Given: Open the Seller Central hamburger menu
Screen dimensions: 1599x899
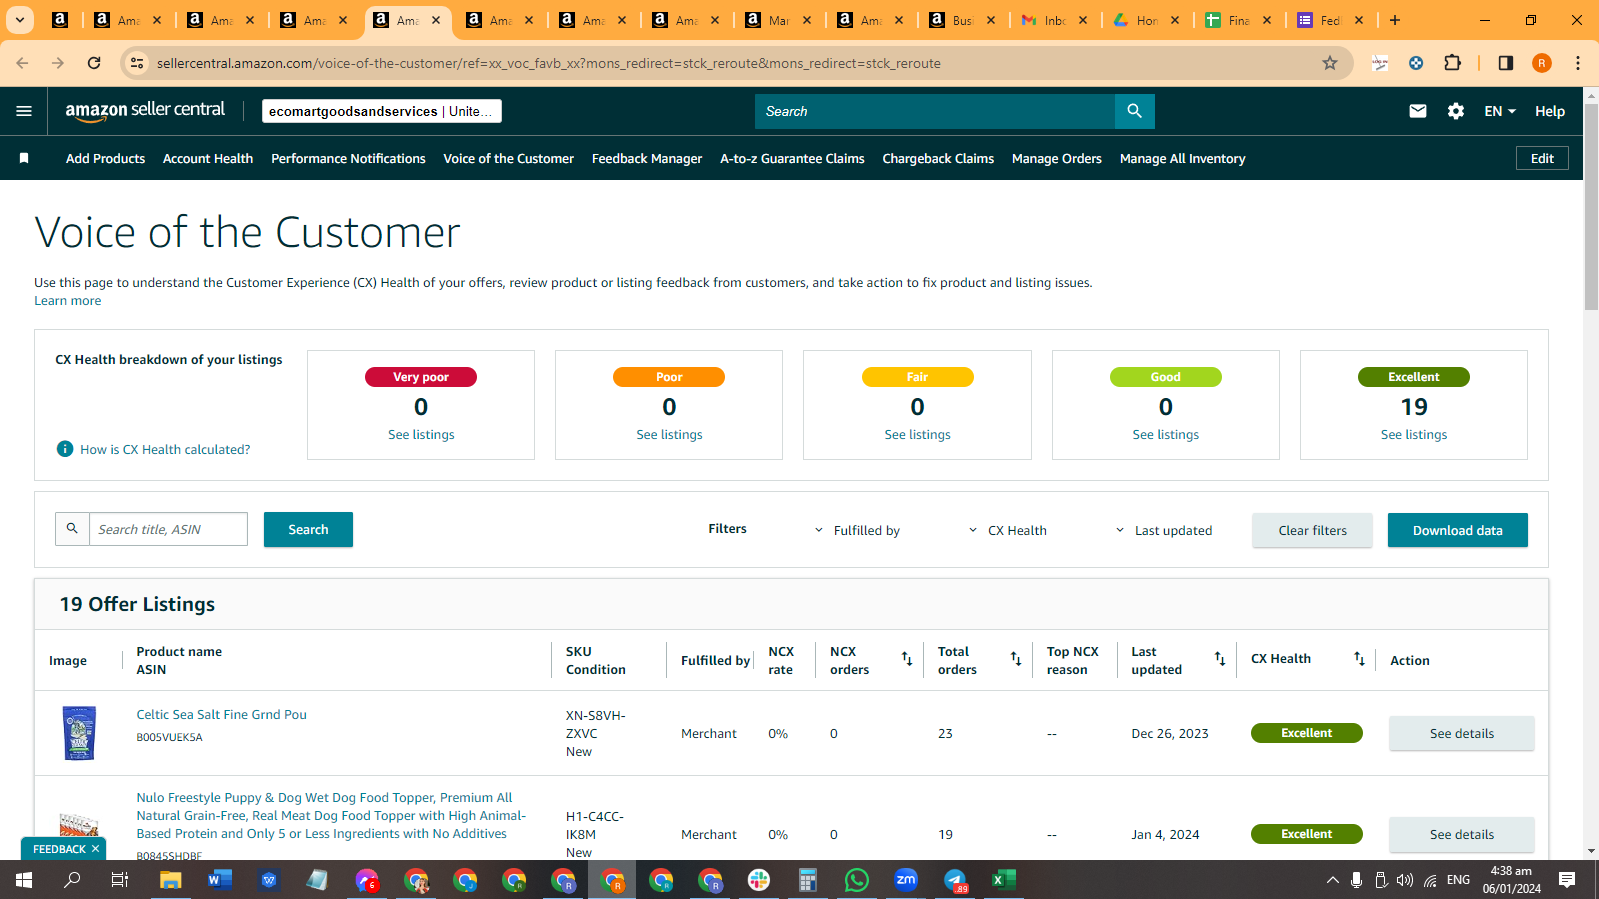Looking at the screenshot, I should 24,111.
